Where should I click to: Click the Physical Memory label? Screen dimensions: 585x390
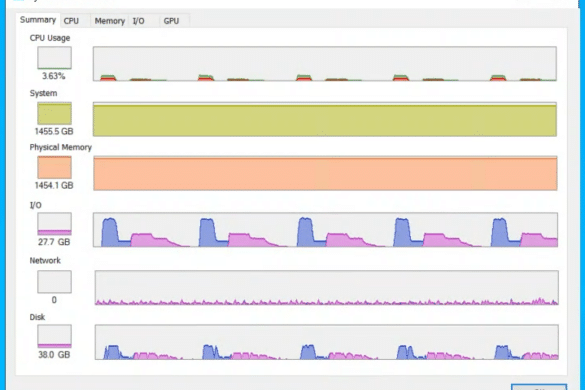point(60,147)
